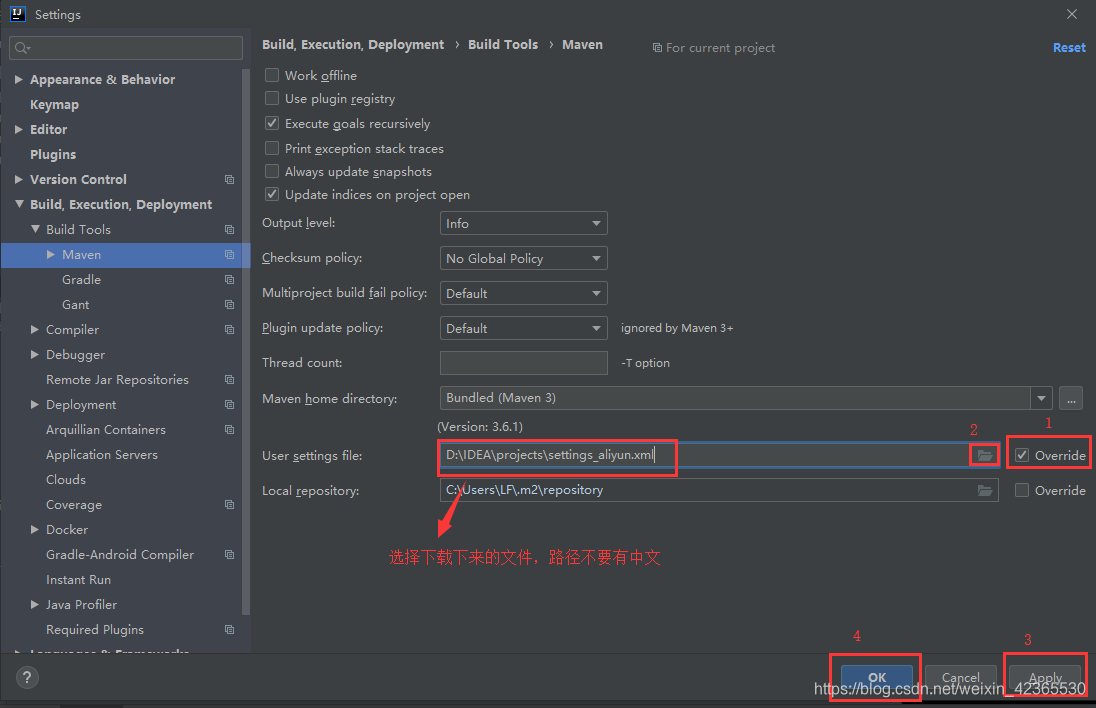Image resolution: width=1096 pixels, height=708 pixels.
Task: Click project-level icon next to Gradle-Android Compiler
Action: click(229, 554)
